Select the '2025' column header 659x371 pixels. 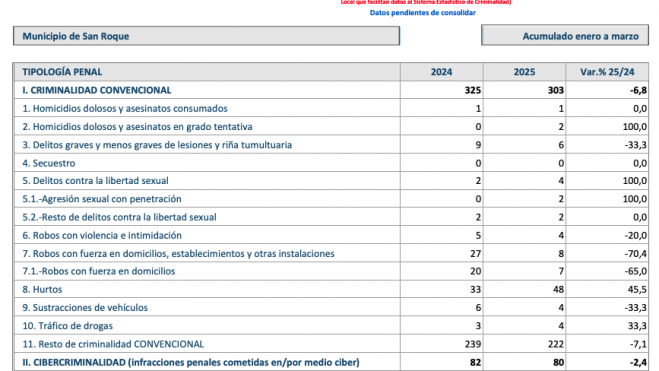524,72
